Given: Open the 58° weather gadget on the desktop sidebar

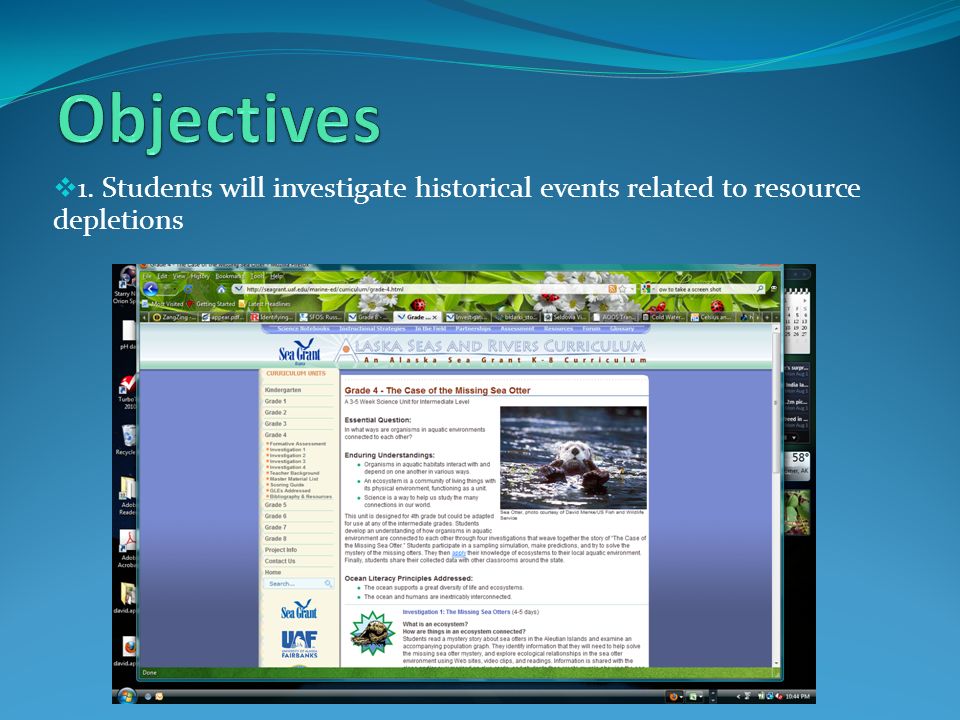Looking at the screenshot, I should tap(798, 465).
